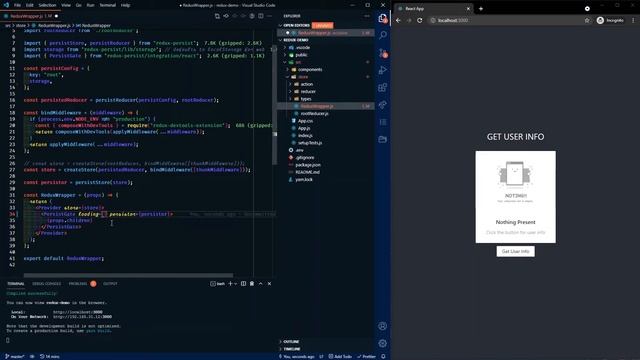Screen dimensions: 640x360
Task: Open the Manage gear in VS Code
Action: click(382, 343)
